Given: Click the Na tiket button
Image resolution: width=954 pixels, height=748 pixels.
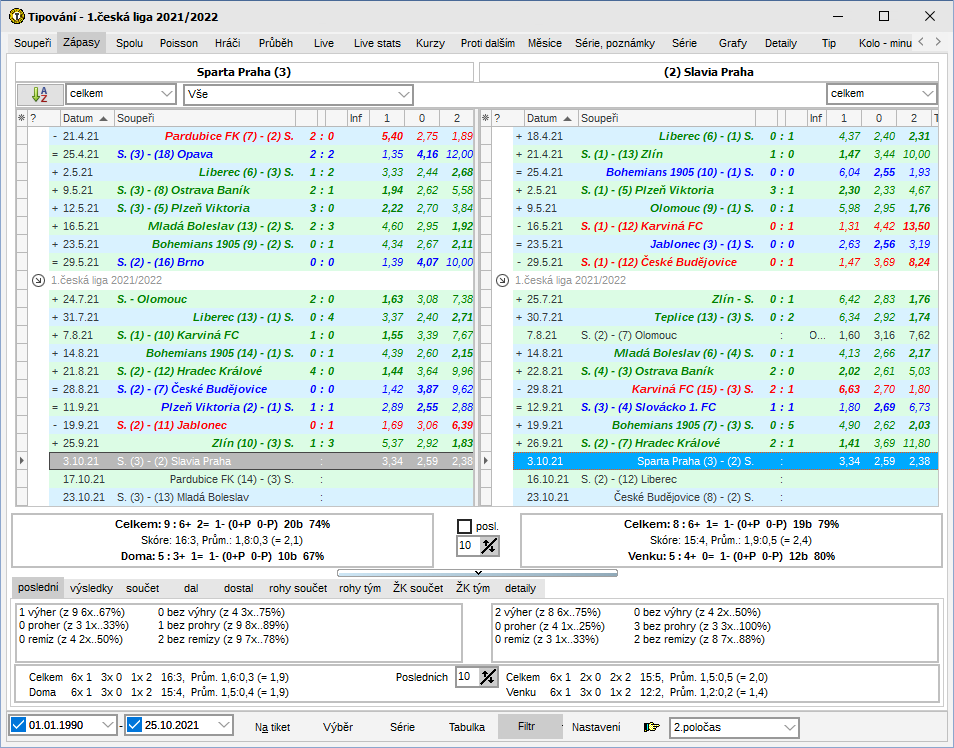Looking at the screenshot, I should pos(273,727).
